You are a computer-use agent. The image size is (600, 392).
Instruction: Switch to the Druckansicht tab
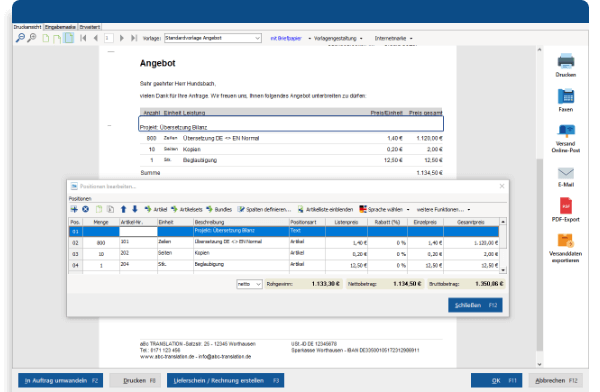tap(28, 27)
